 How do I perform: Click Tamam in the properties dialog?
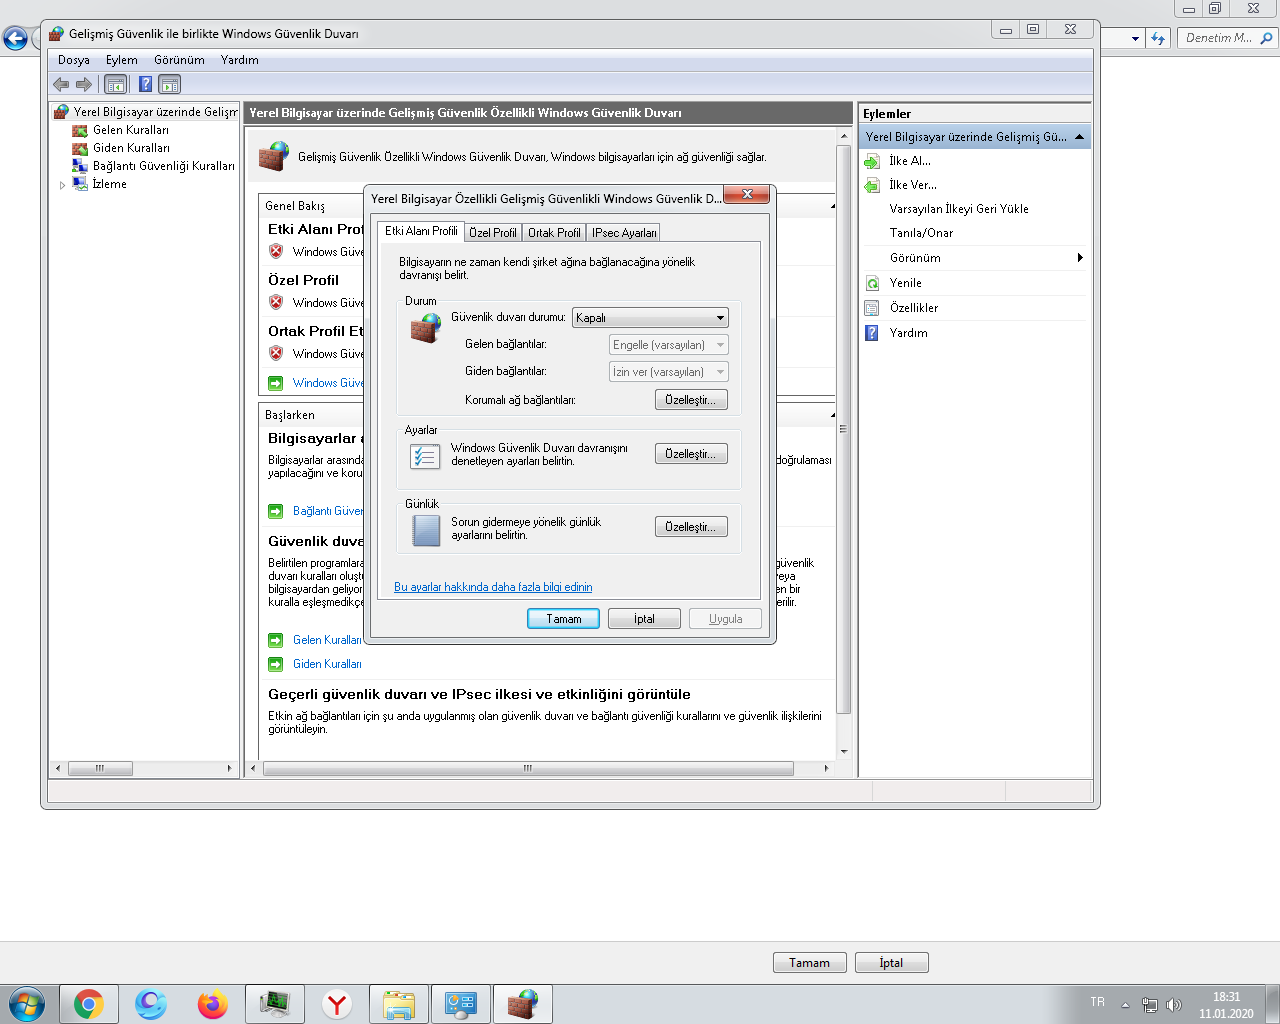563,619
